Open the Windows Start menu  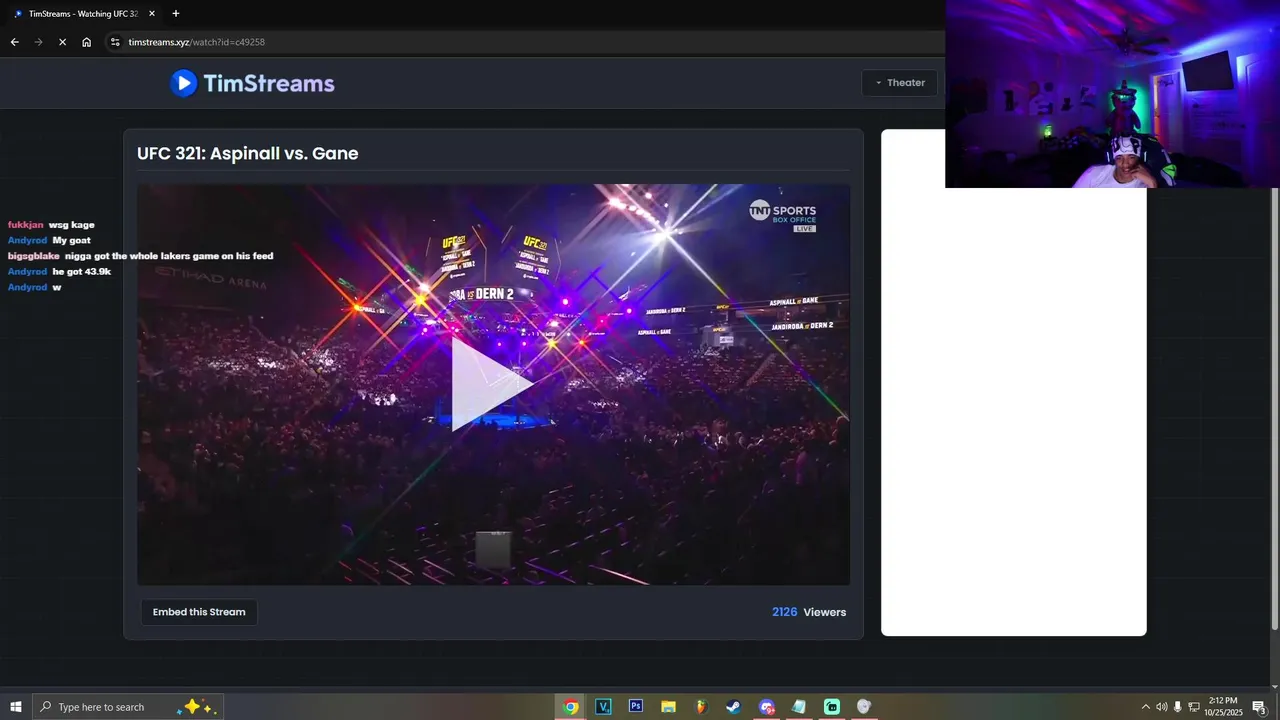pyautogui.click(x=16, y=707)
